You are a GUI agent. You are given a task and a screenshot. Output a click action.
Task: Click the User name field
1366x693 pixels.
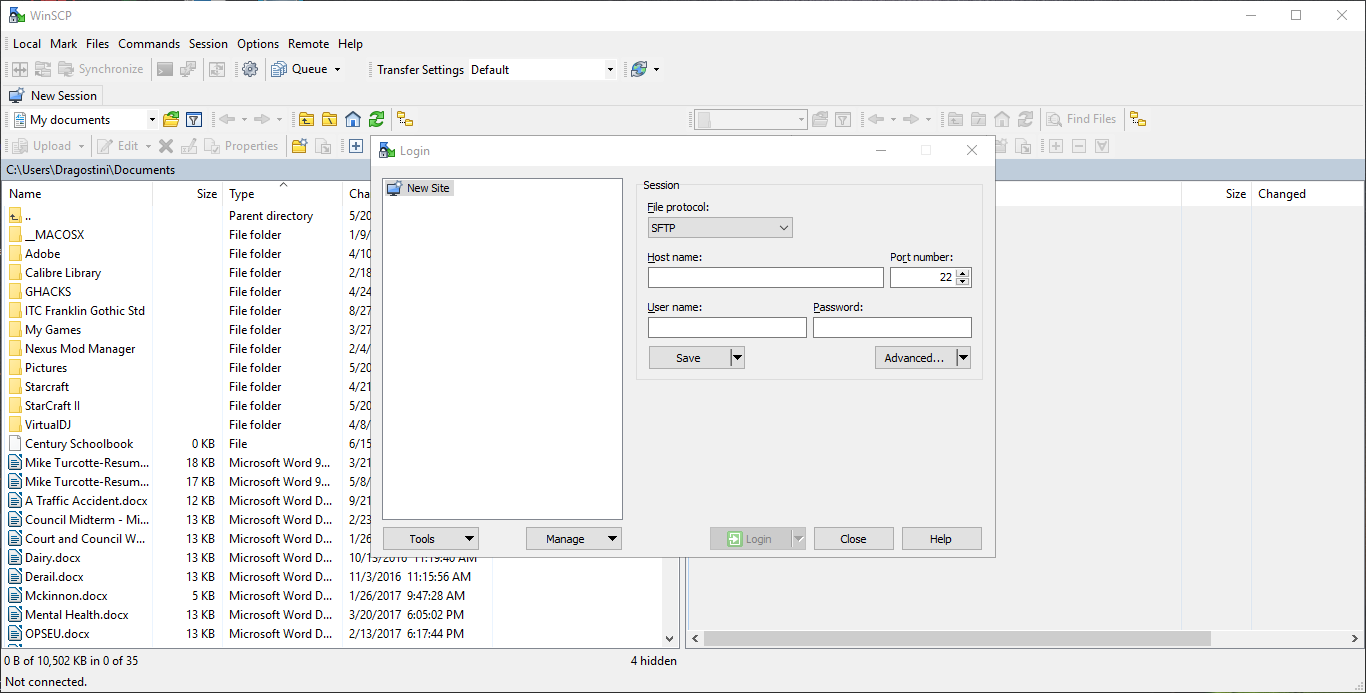(x=727, y=328)
